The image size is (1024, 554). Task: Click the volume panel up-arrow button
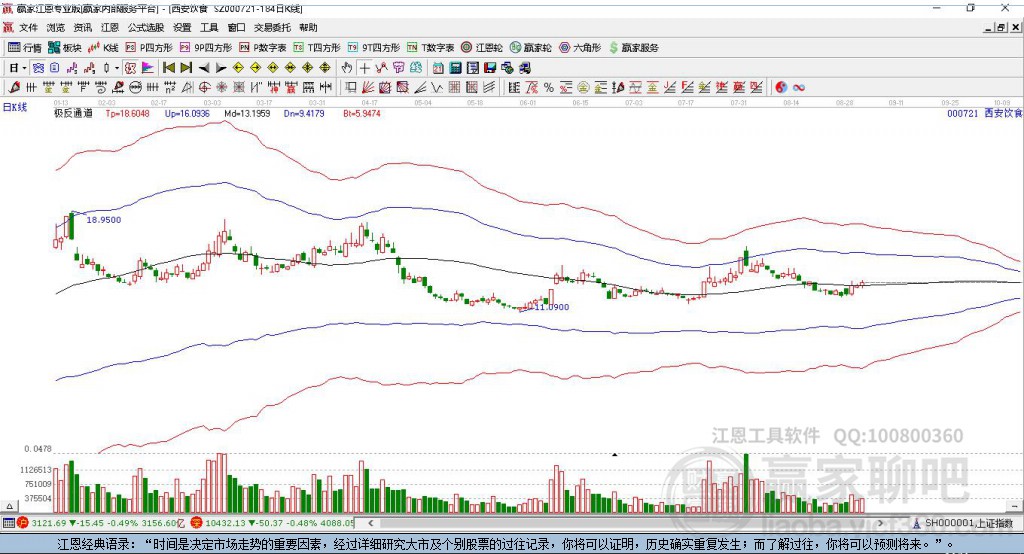[x=9, y=506]
